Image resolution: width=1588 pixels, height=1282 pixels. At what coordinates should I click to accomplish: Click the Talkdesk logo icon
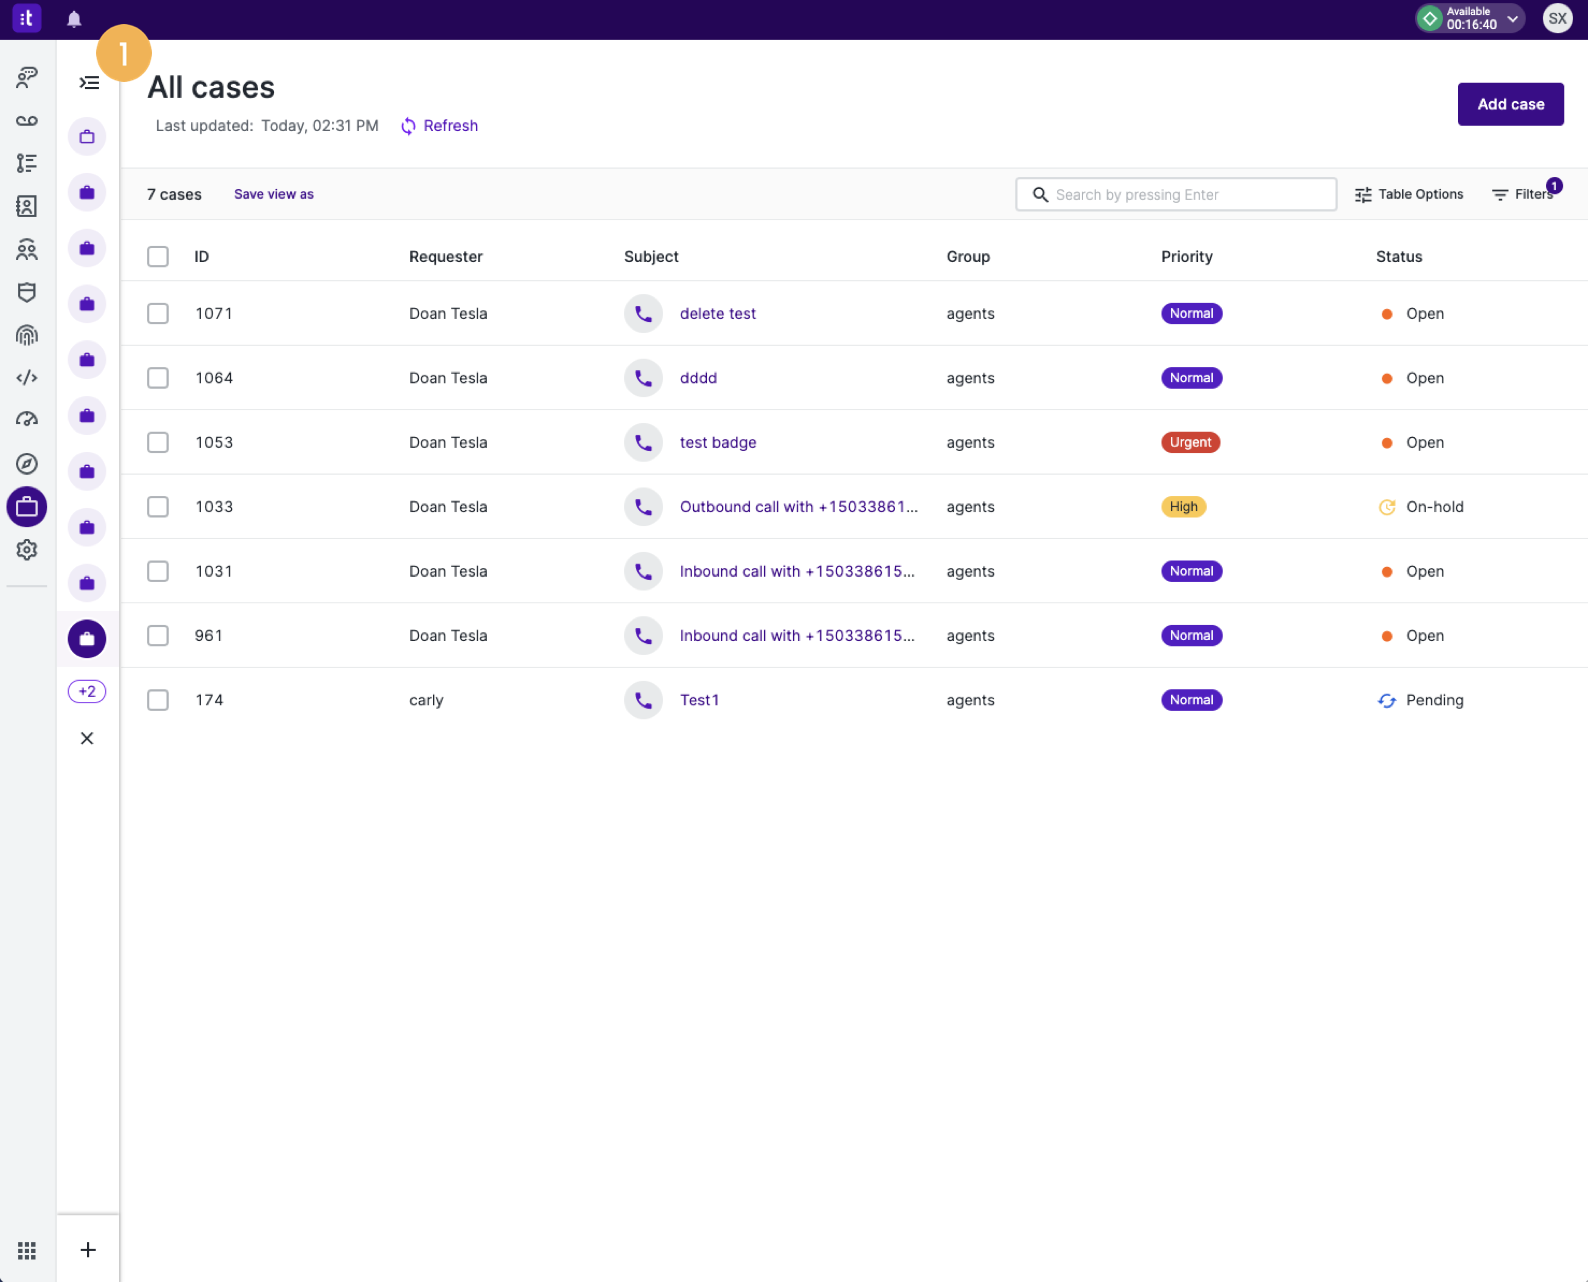[x=26, y=18]
